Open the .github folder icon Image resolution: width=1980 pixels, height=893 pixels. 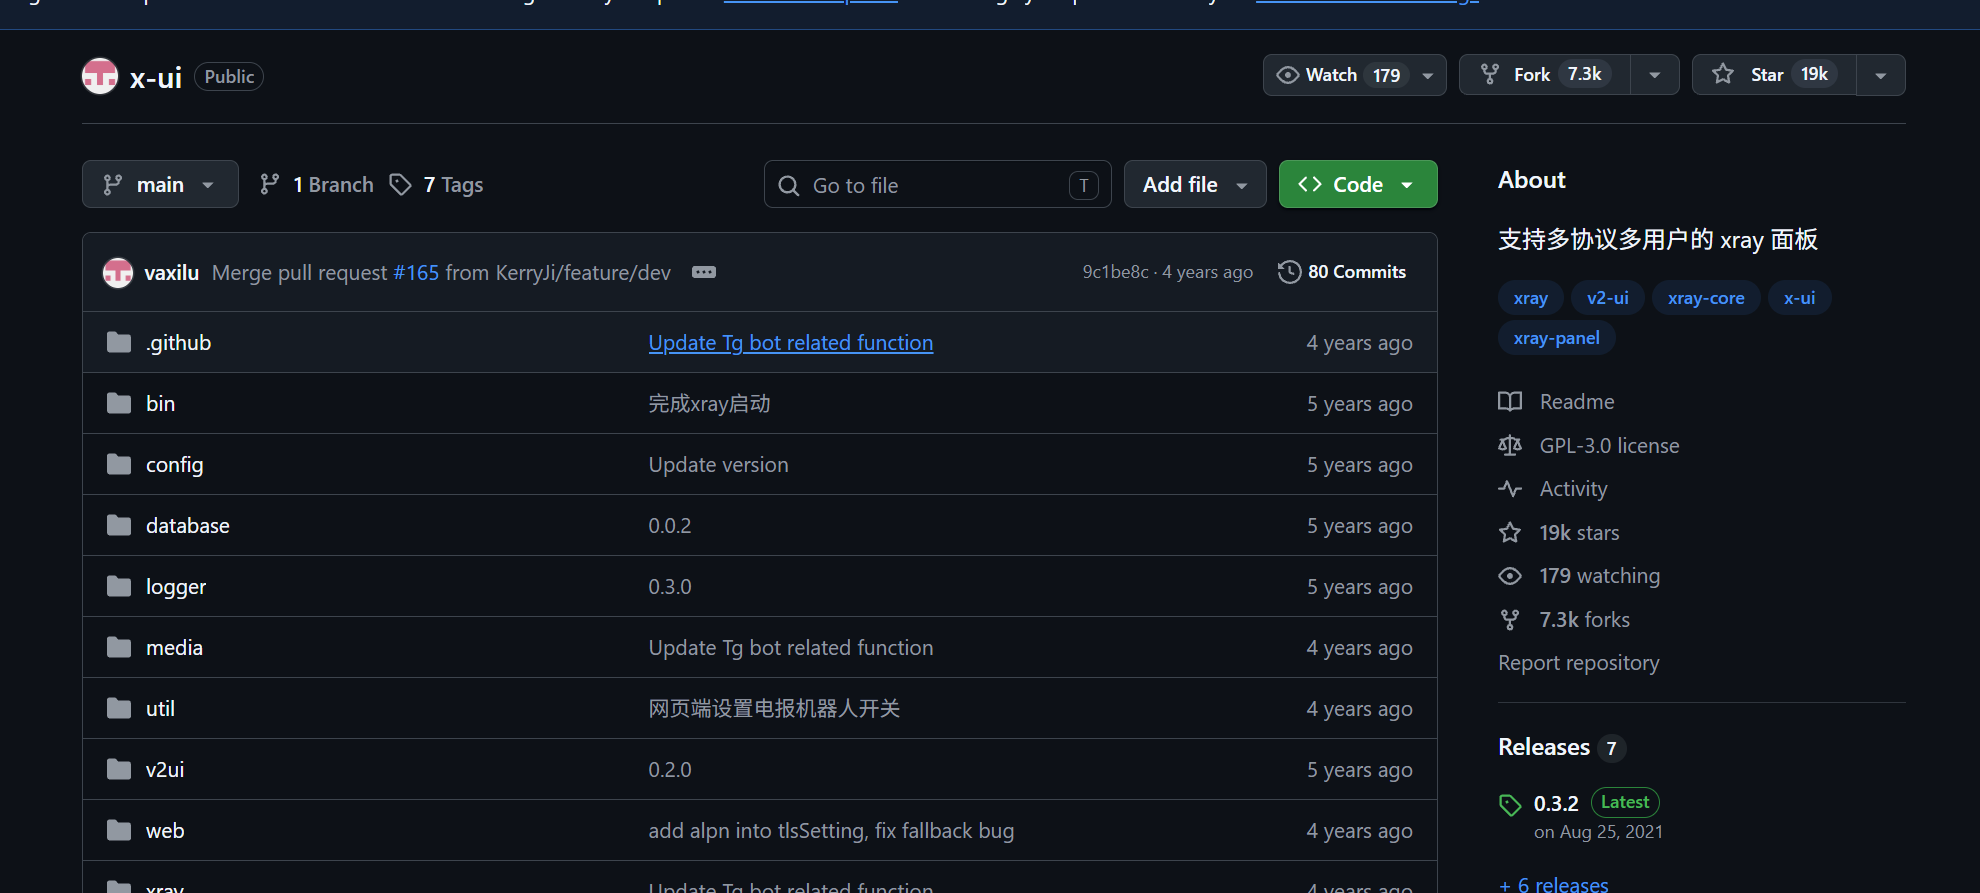point(119,343)
